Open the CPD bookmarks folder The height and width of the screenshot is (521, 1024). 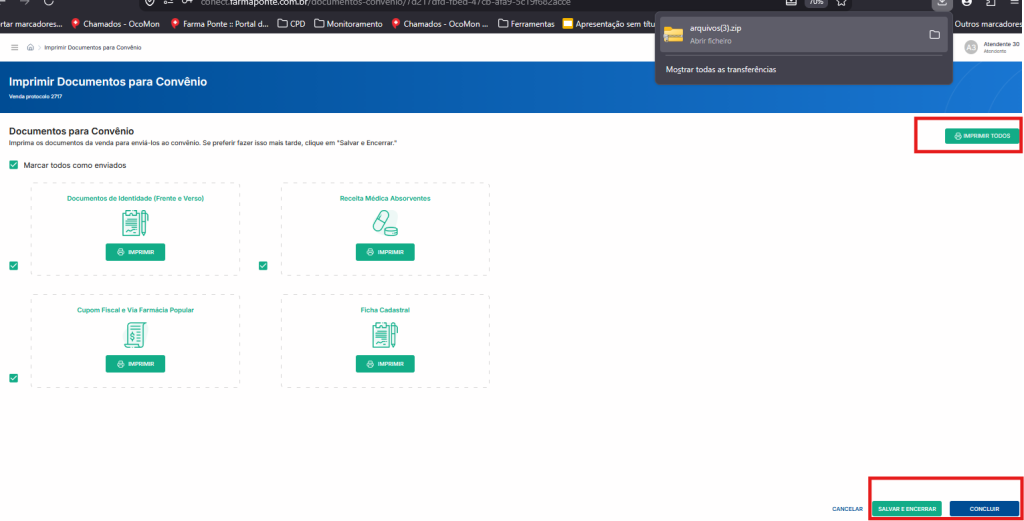coord(291,24)
